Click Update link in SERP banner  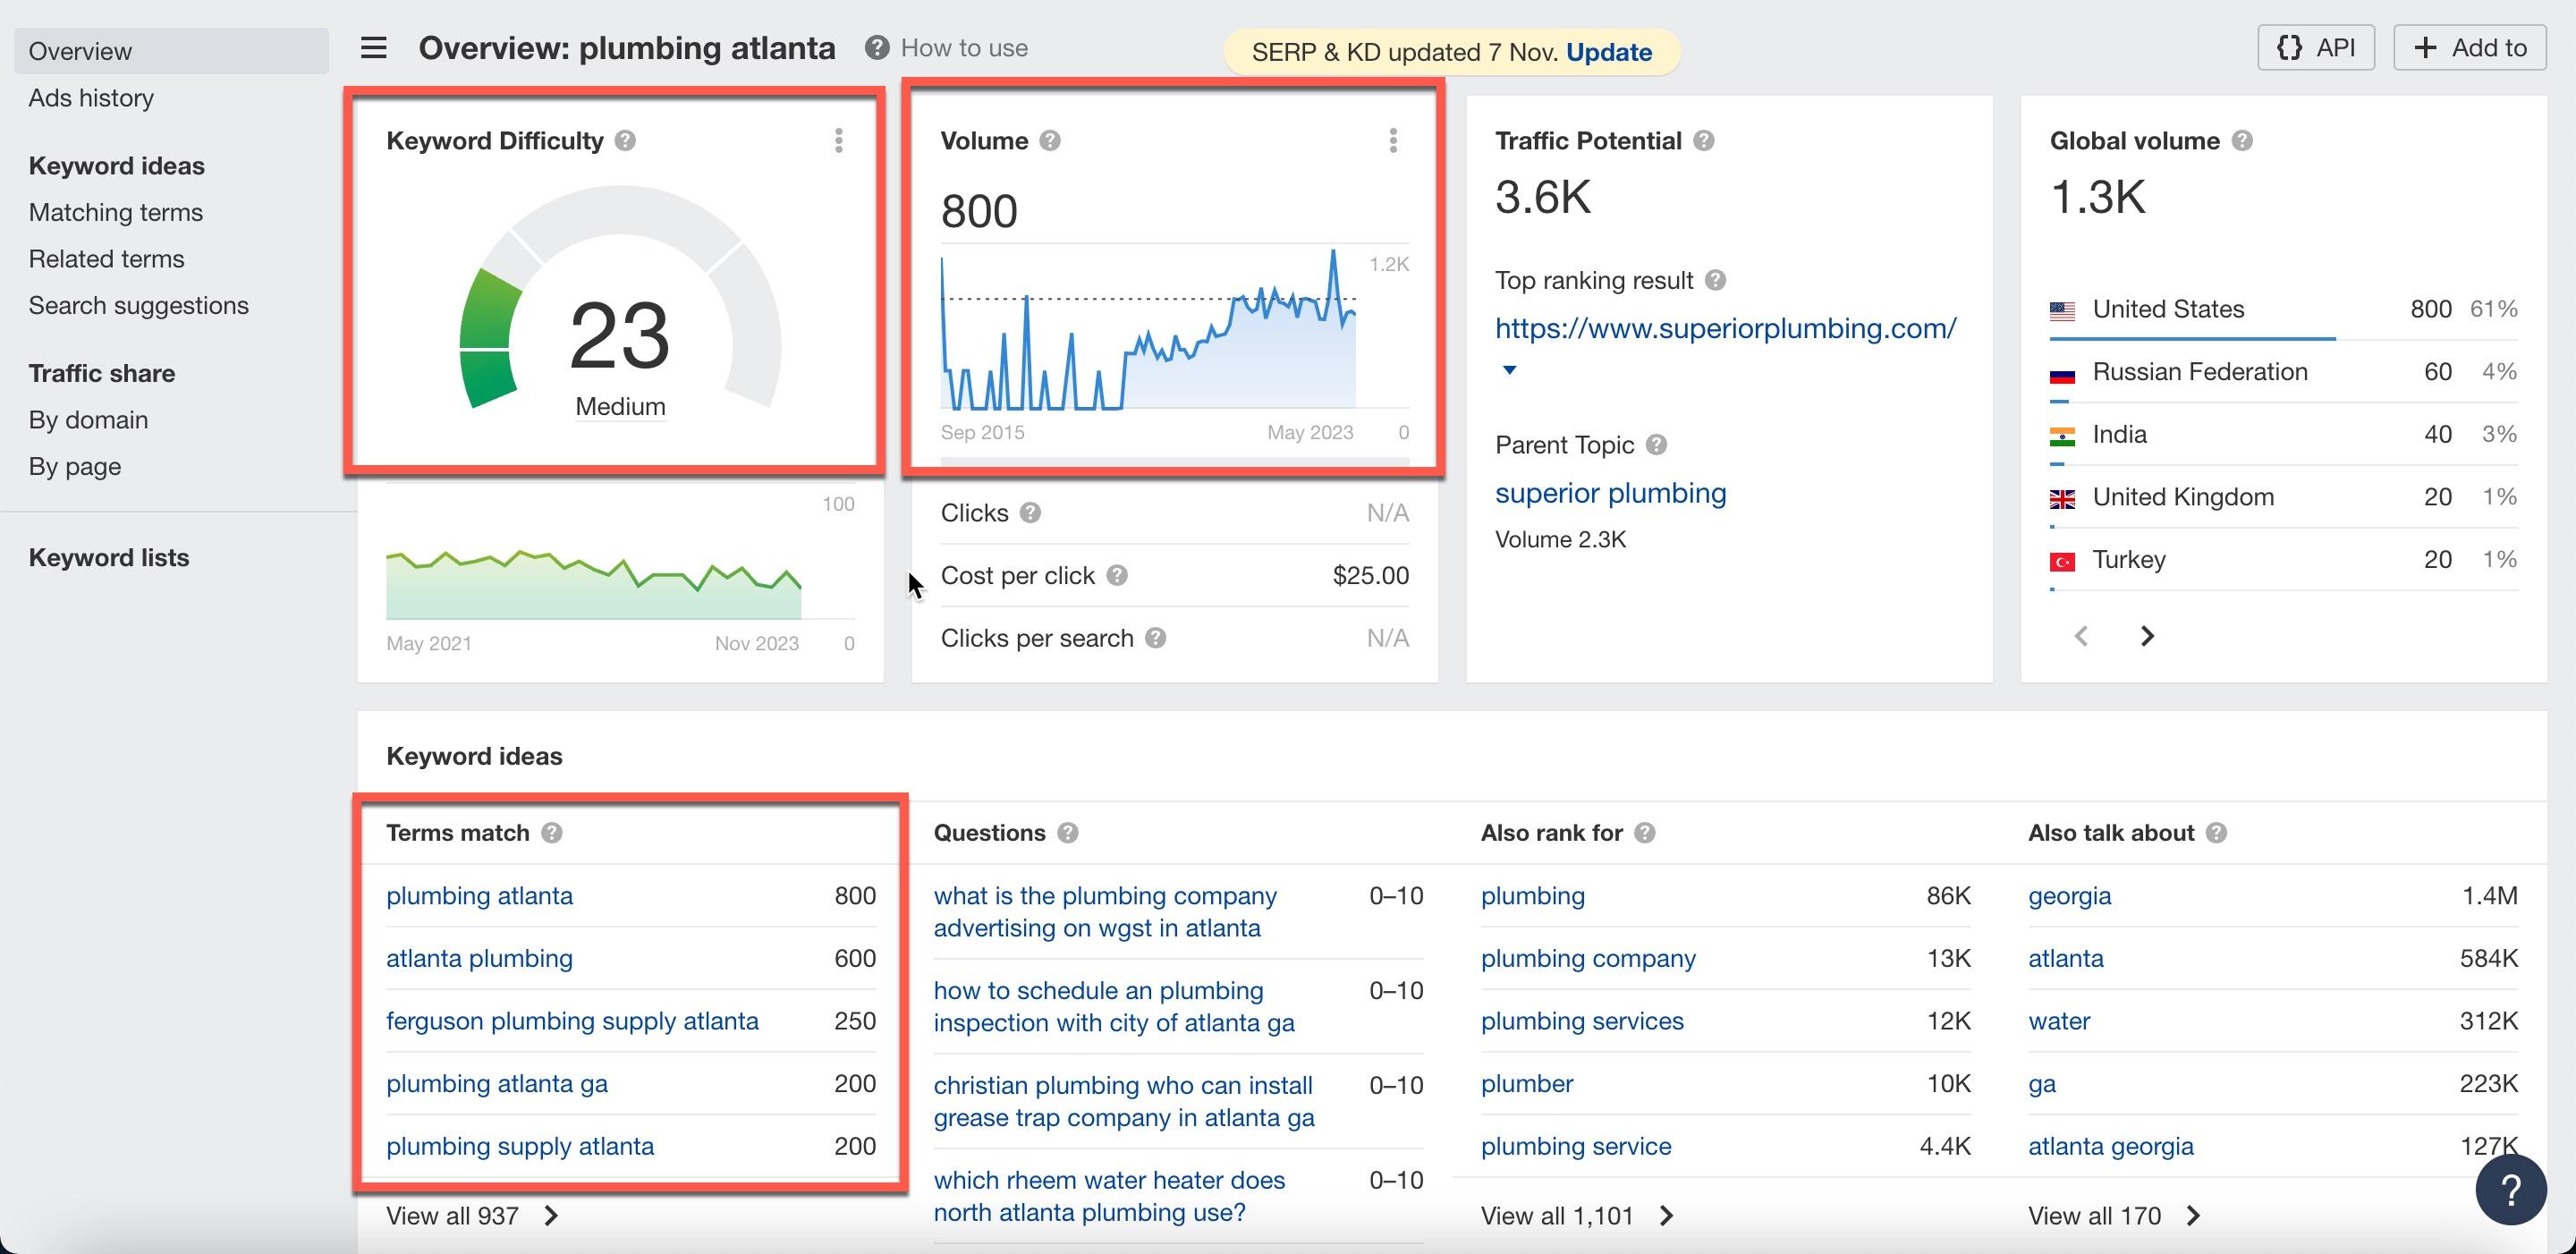(x=1608, y=52)
